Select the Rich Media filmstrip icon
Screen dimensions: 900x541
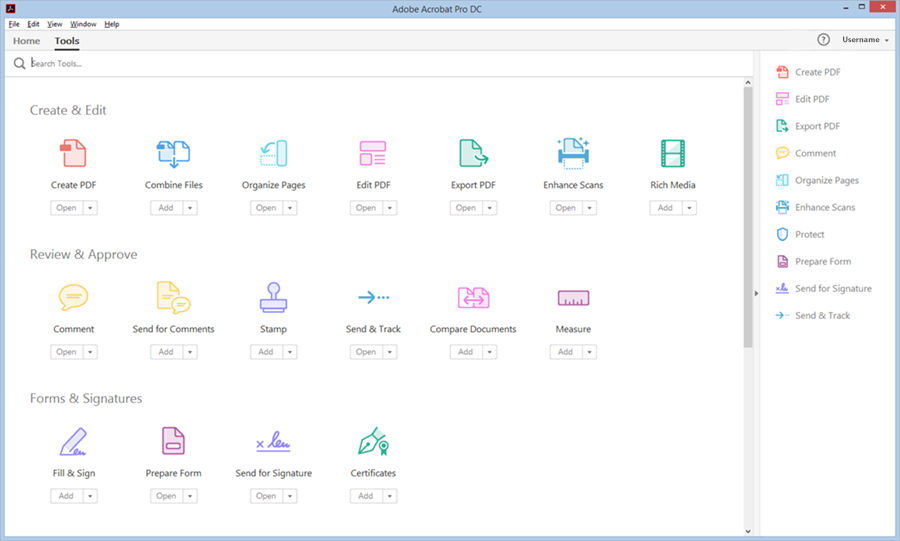(673, 153)
